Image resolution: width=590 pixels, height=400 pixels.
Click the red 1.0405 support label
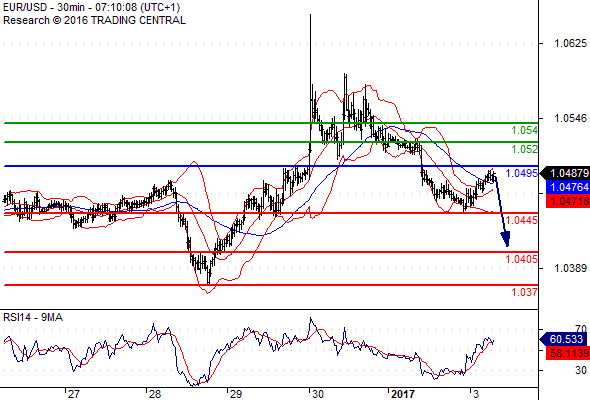(x=522, y=259)
